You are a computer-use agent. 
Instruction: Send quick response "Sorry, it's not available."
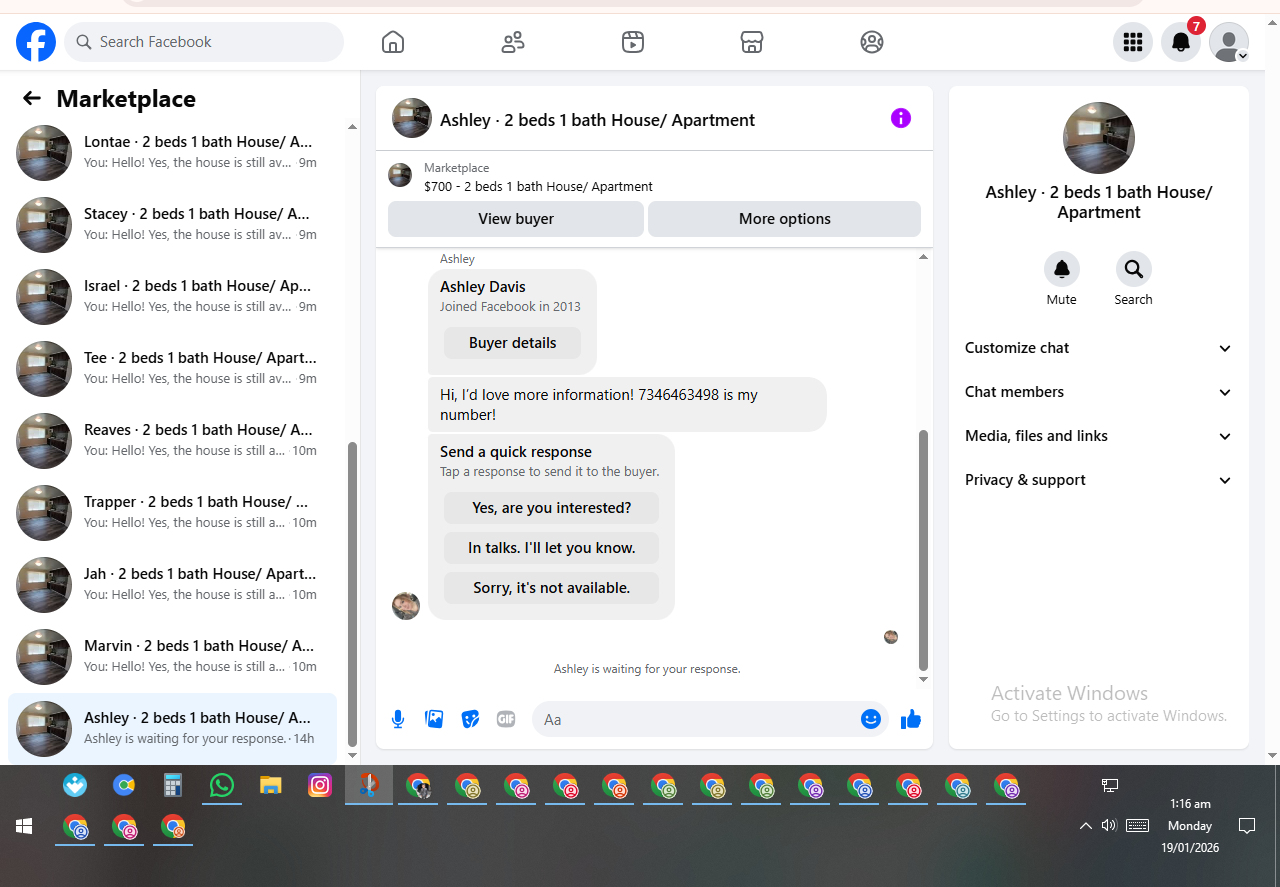tap(551, 588)
